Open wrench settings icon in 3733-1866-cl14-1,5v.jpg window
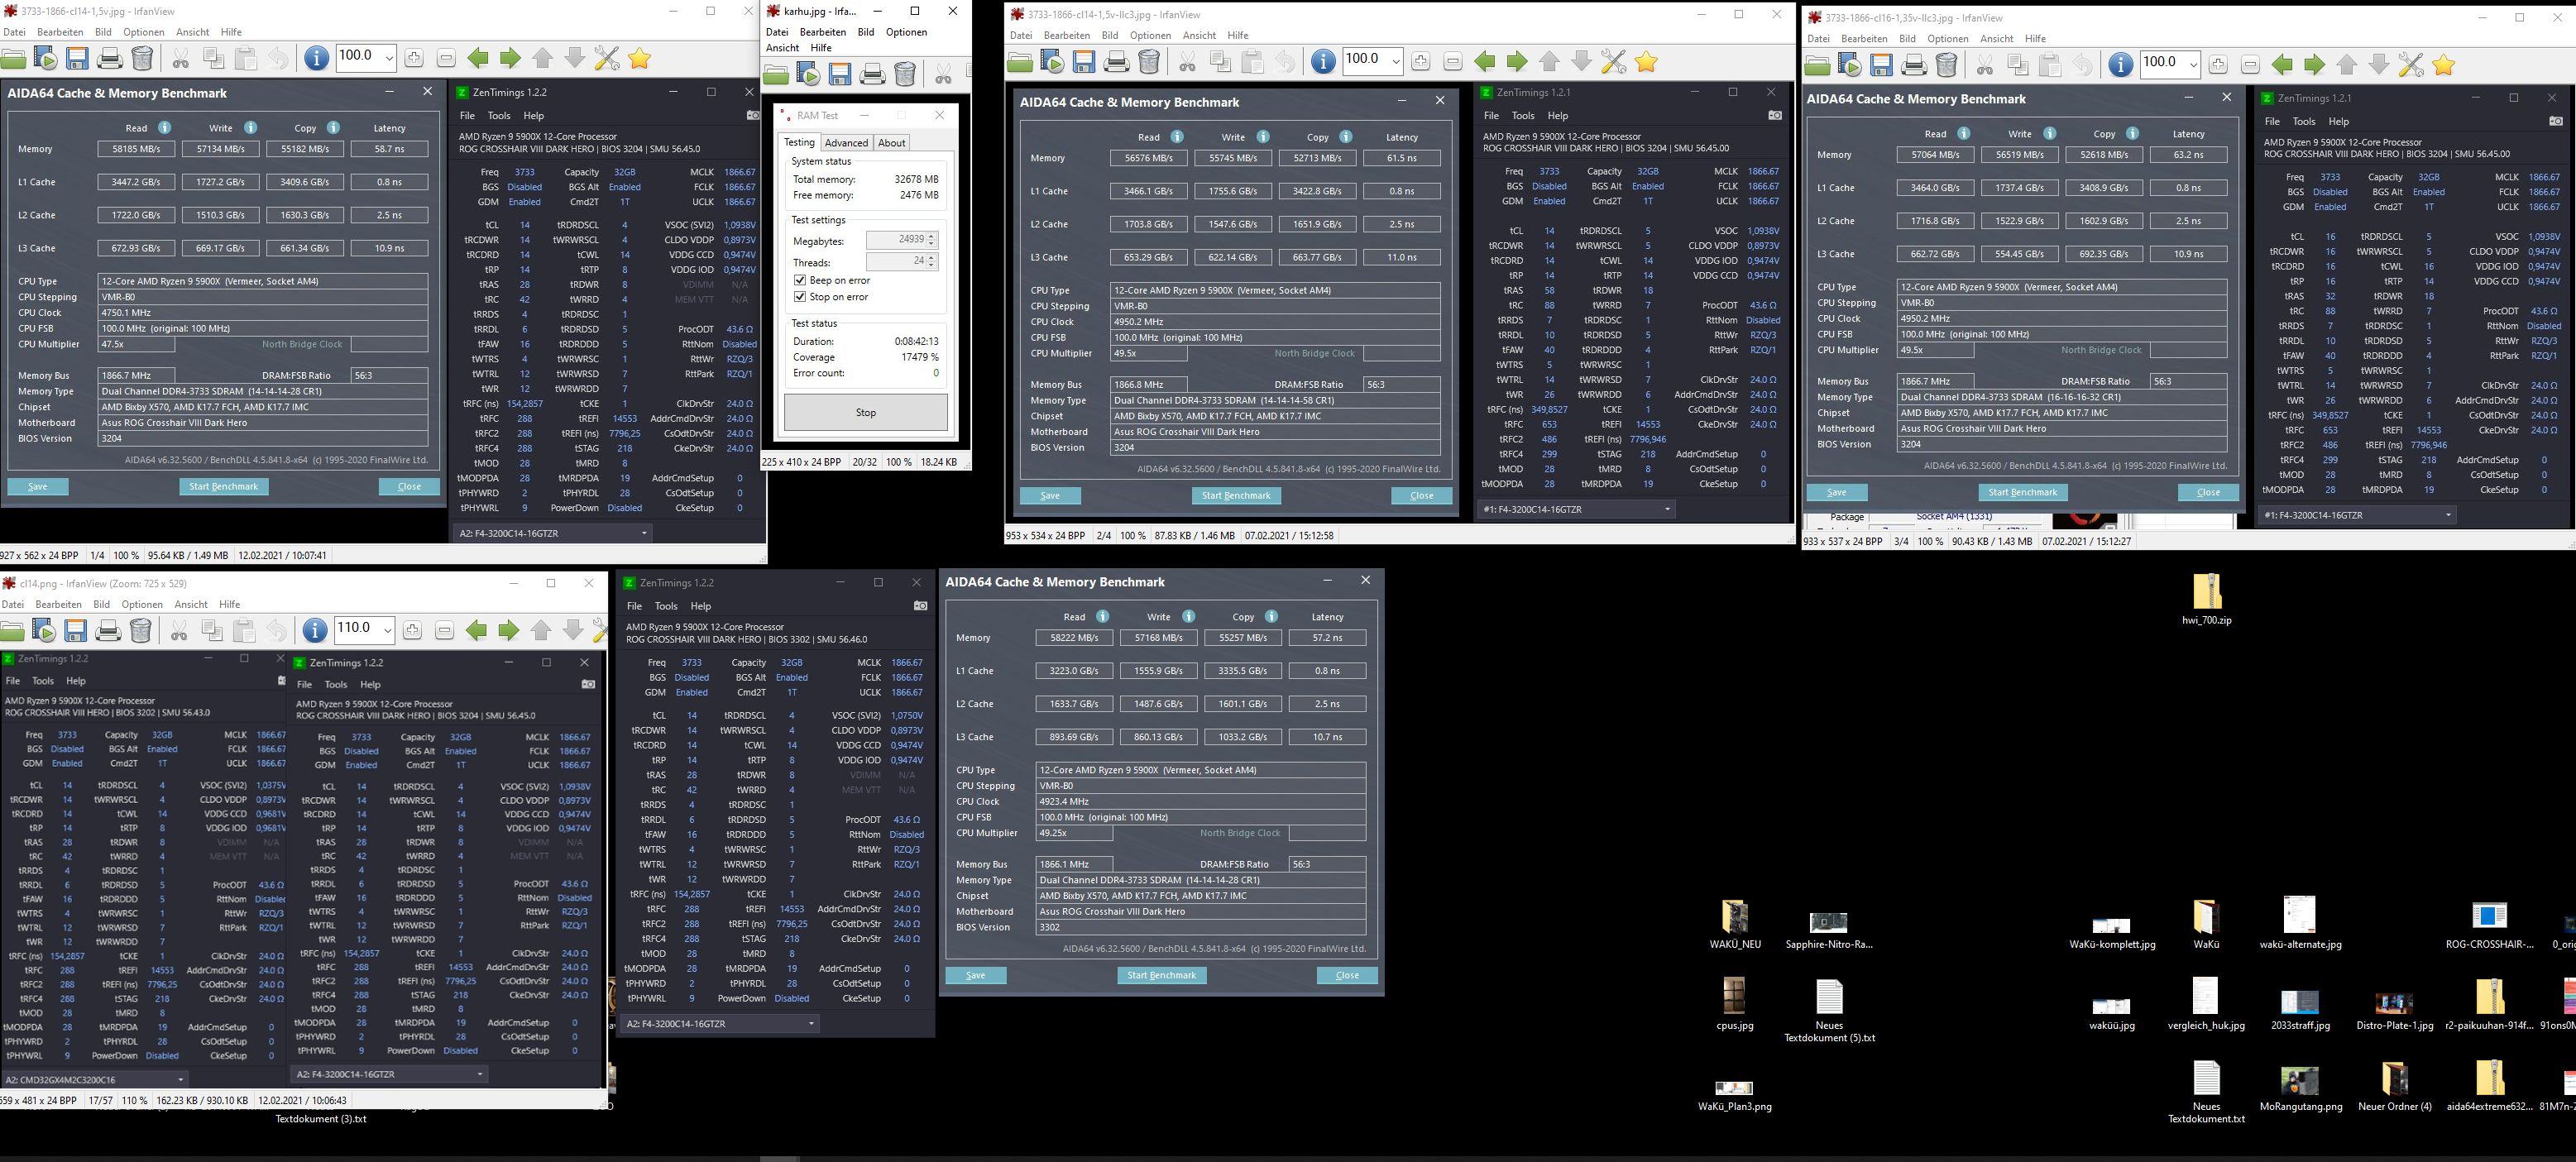Viewport: 2576px width, 1162px height. [607, 59]
